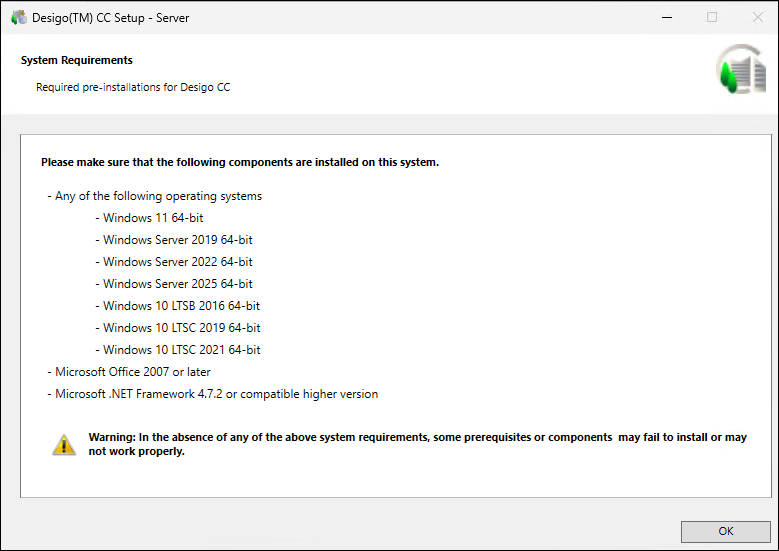Image resolution: width=779 pixels, height=551 pixels.
Task: Click the Desigo CC building logo in header
Action: 740,71
